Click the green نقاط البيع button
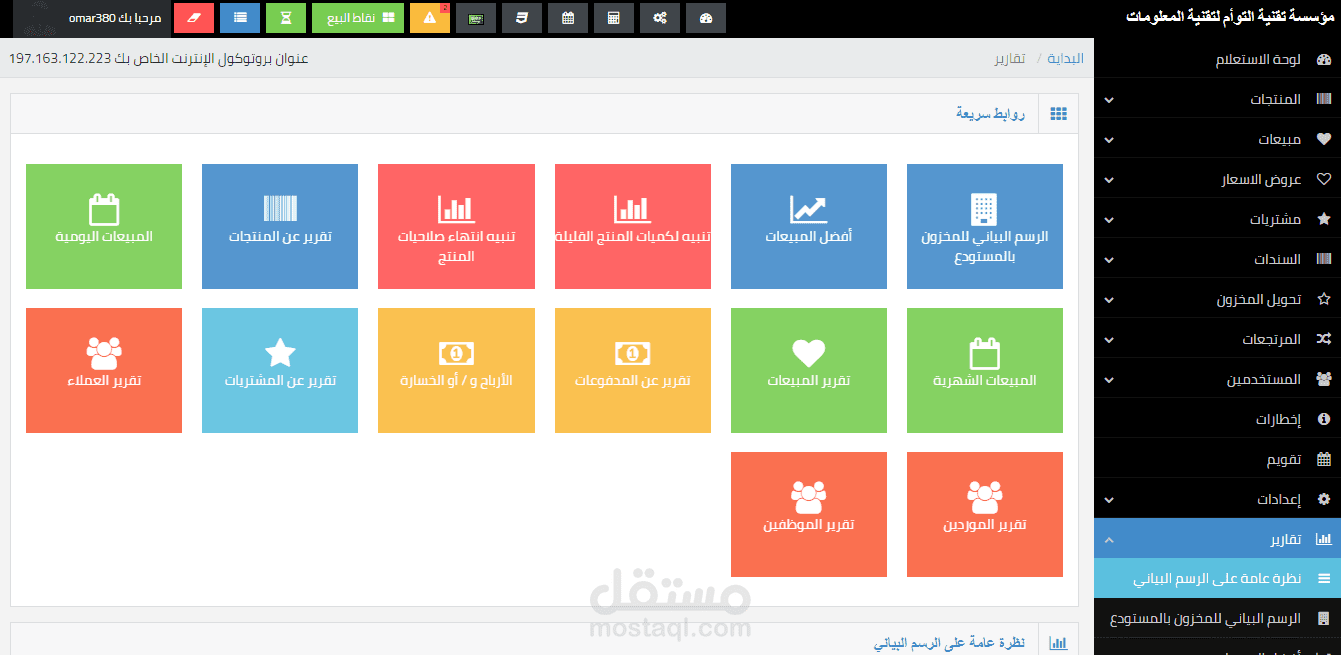1341x655 pixels. (357, 18)
